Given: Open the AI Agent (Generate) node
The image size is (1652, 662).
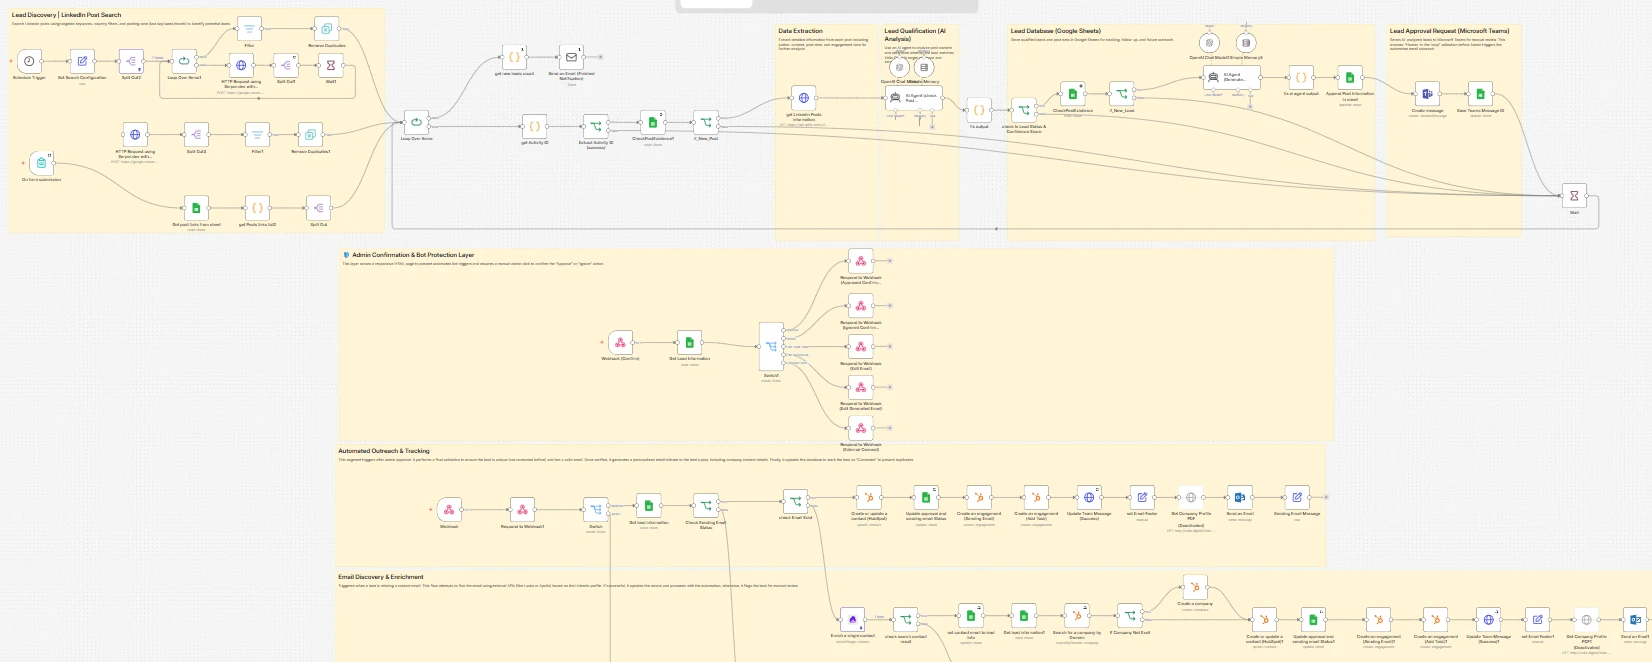Looking at the screenshot, I should (1232, 77).
